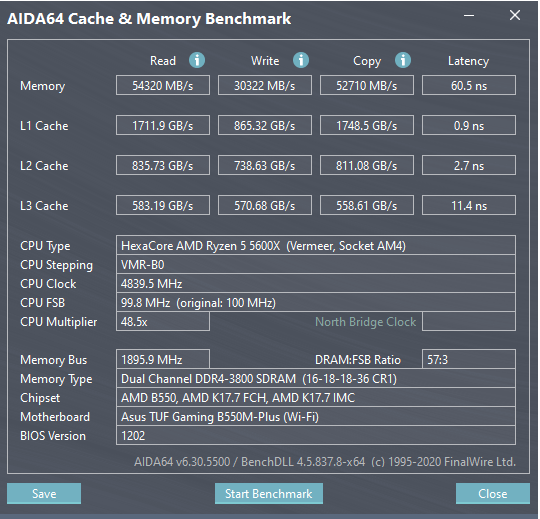Click the Read info icon

pyautogui.click(x=197, y=60)
